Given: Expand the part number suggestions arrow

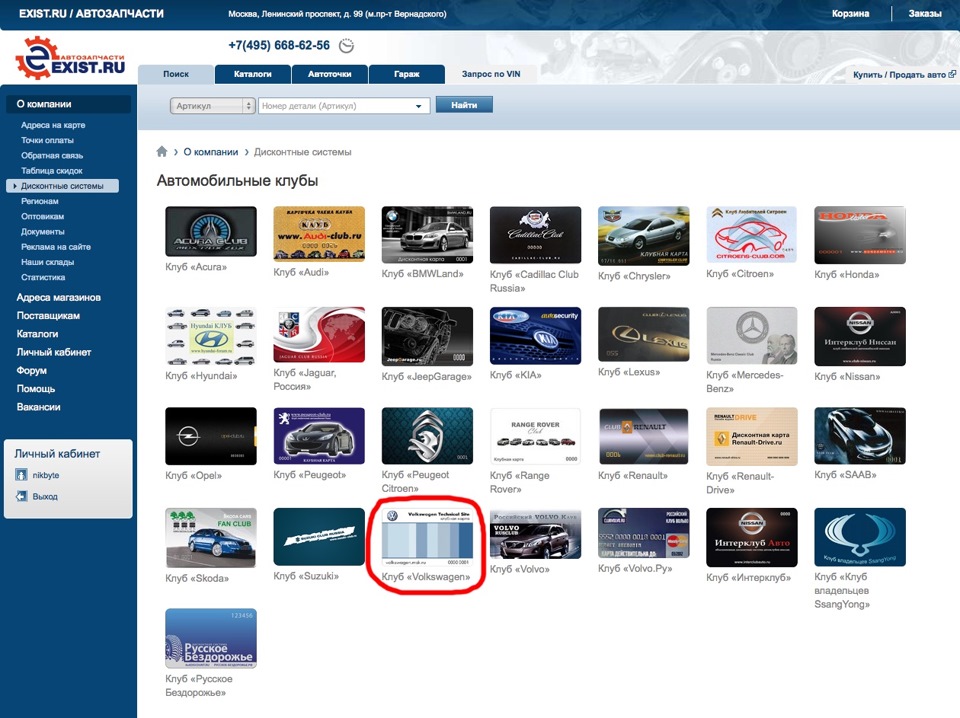Looking at the screenshot, I should (x=418, y=106).
